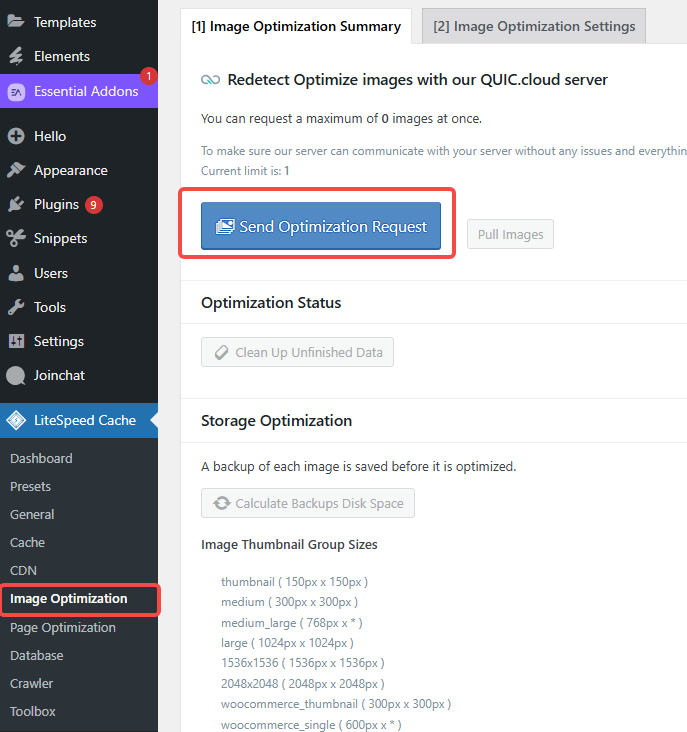The image size is (687, 732).
Task: Open LiteSpeed Cache submenu item
Action: point(28,542)
